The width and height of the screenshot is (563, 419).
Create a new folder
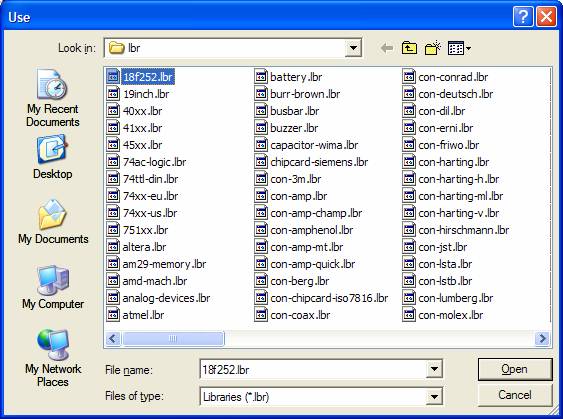click(433, 48)
